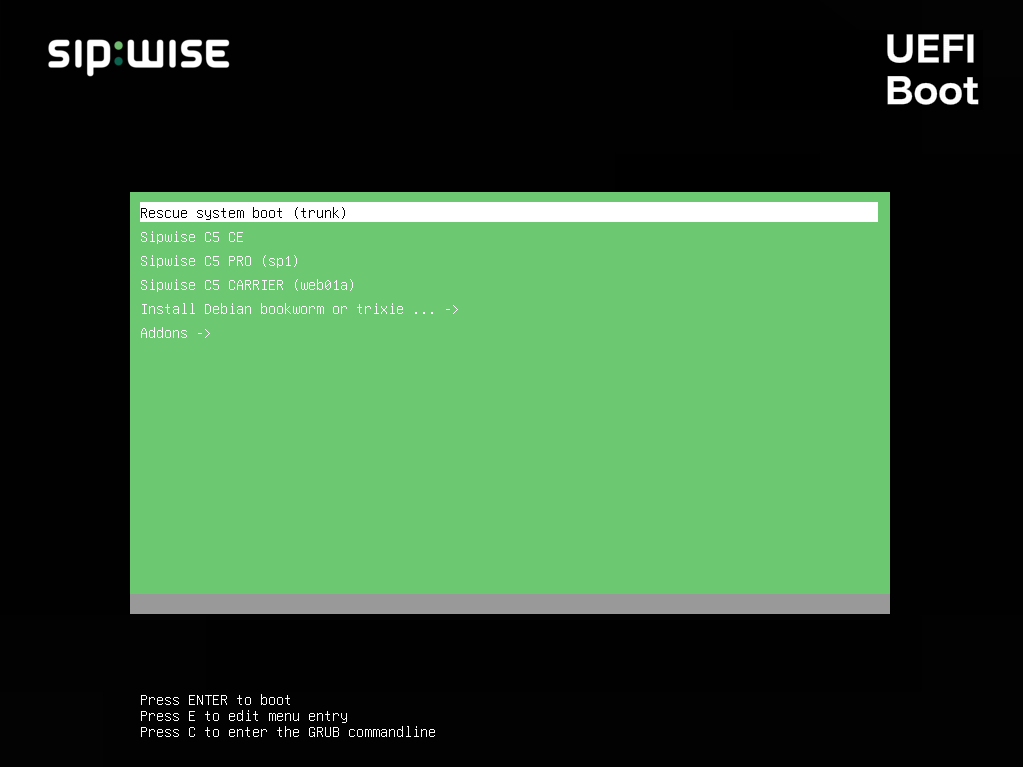Click the 'Press C to enter the GRUB commandline' hint
The height and width of the screenshot is (767, 1023).
click(x=288, y=732)
